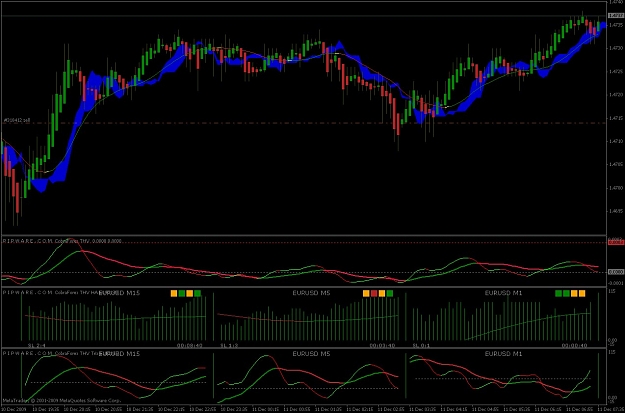This screenshot has width=625, height=413.
Task: Click 'EURUSD M1' title in the bottom Trix panel
Action: point(503,354)
